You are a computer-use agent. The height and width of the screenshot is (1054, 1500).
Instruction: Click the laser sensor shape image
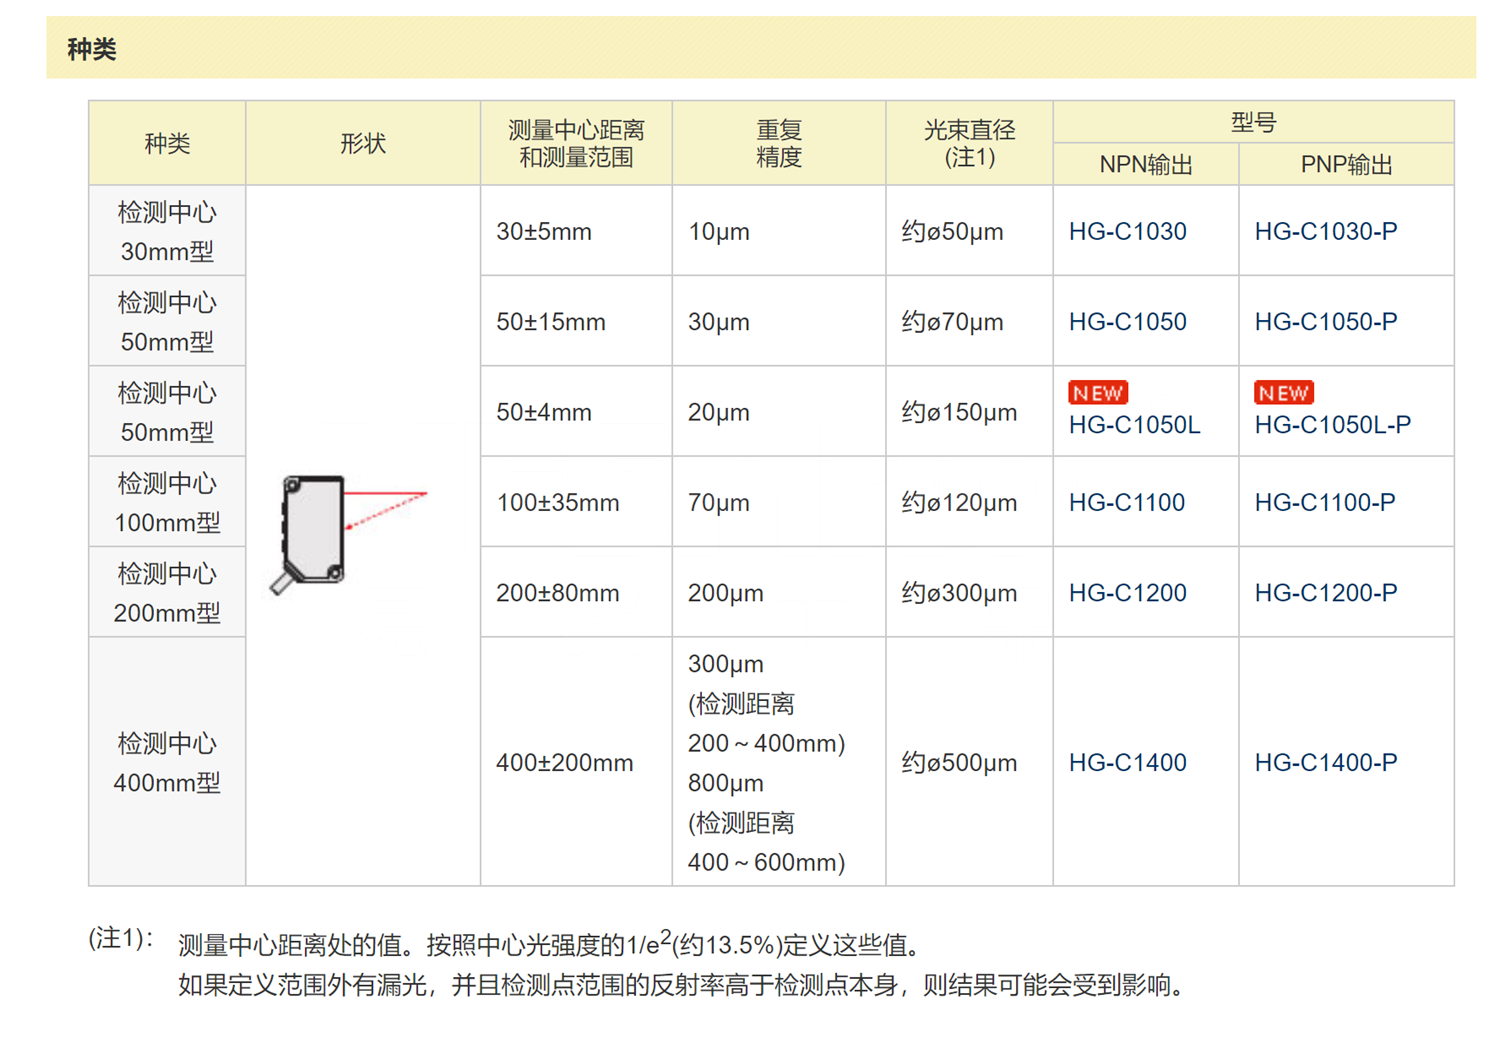coord(348,534)
